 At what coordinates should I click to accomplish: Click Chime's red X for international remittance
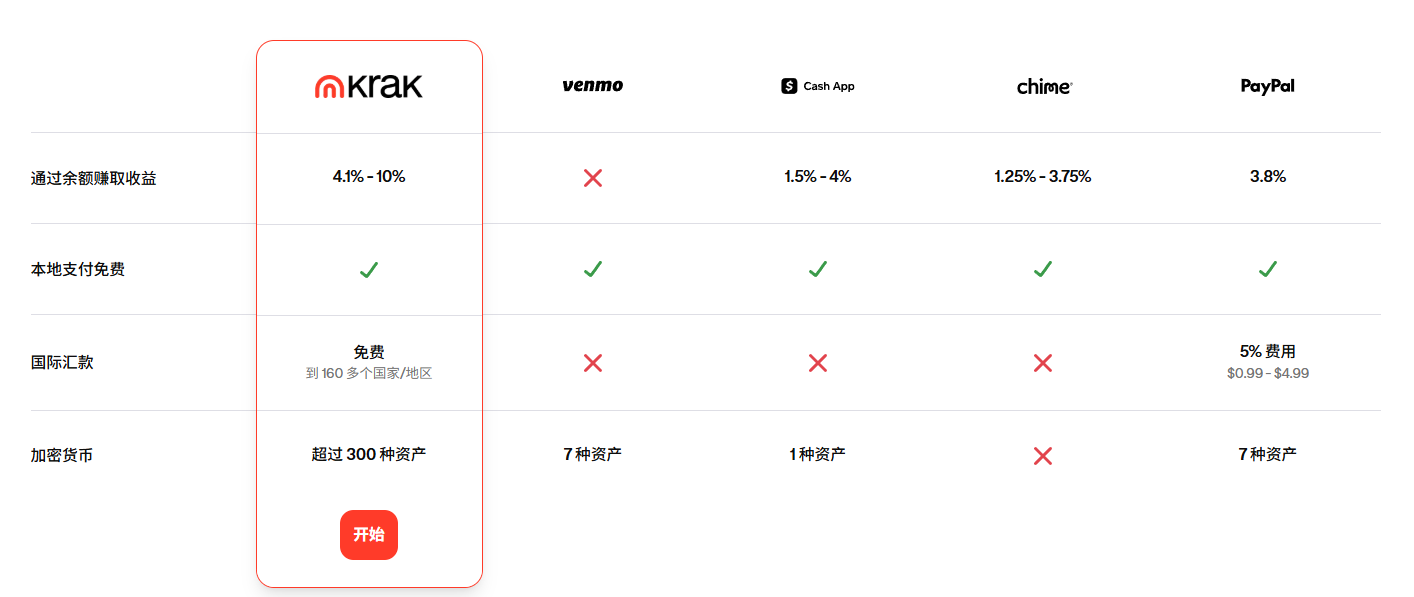(x=1043, y=363)
